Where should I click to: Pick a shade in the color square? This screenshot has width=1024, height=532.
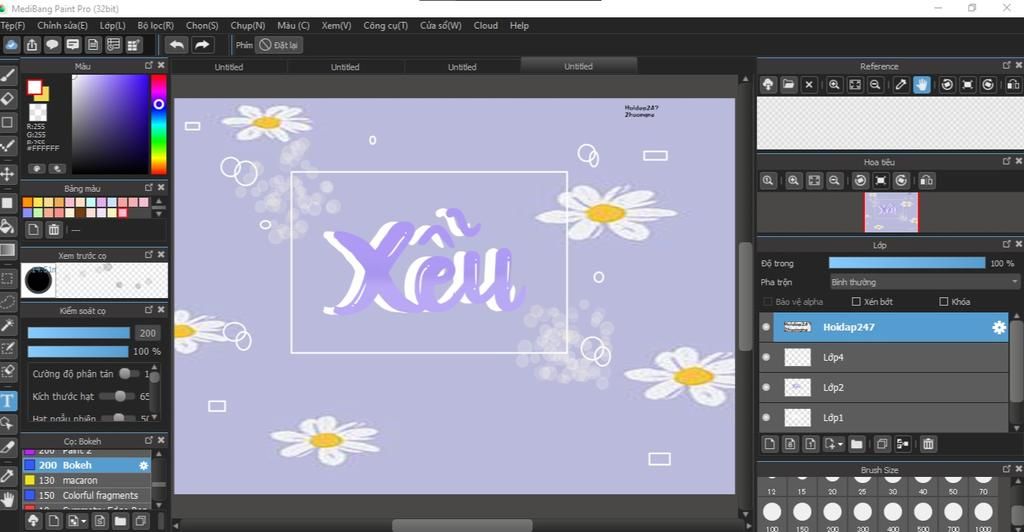coord(110,124)
